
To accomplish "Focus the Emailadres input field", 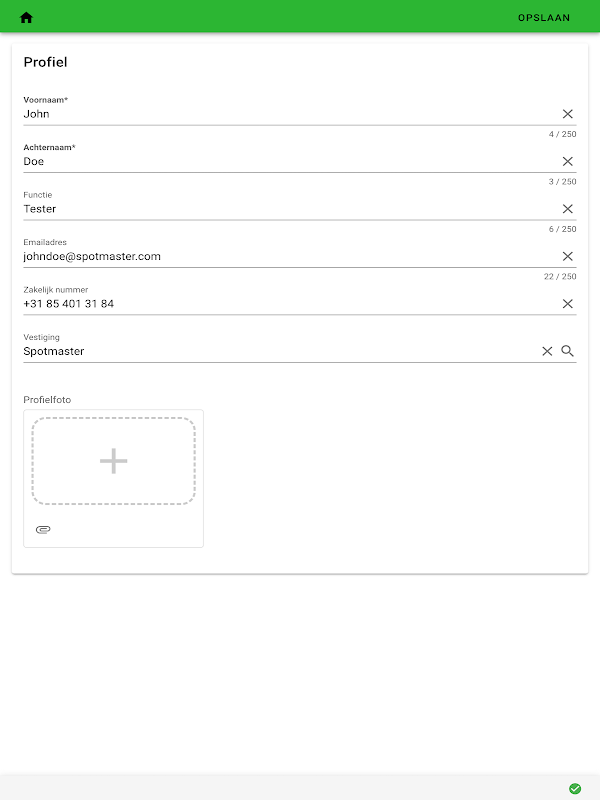I will tap(280, 256).
